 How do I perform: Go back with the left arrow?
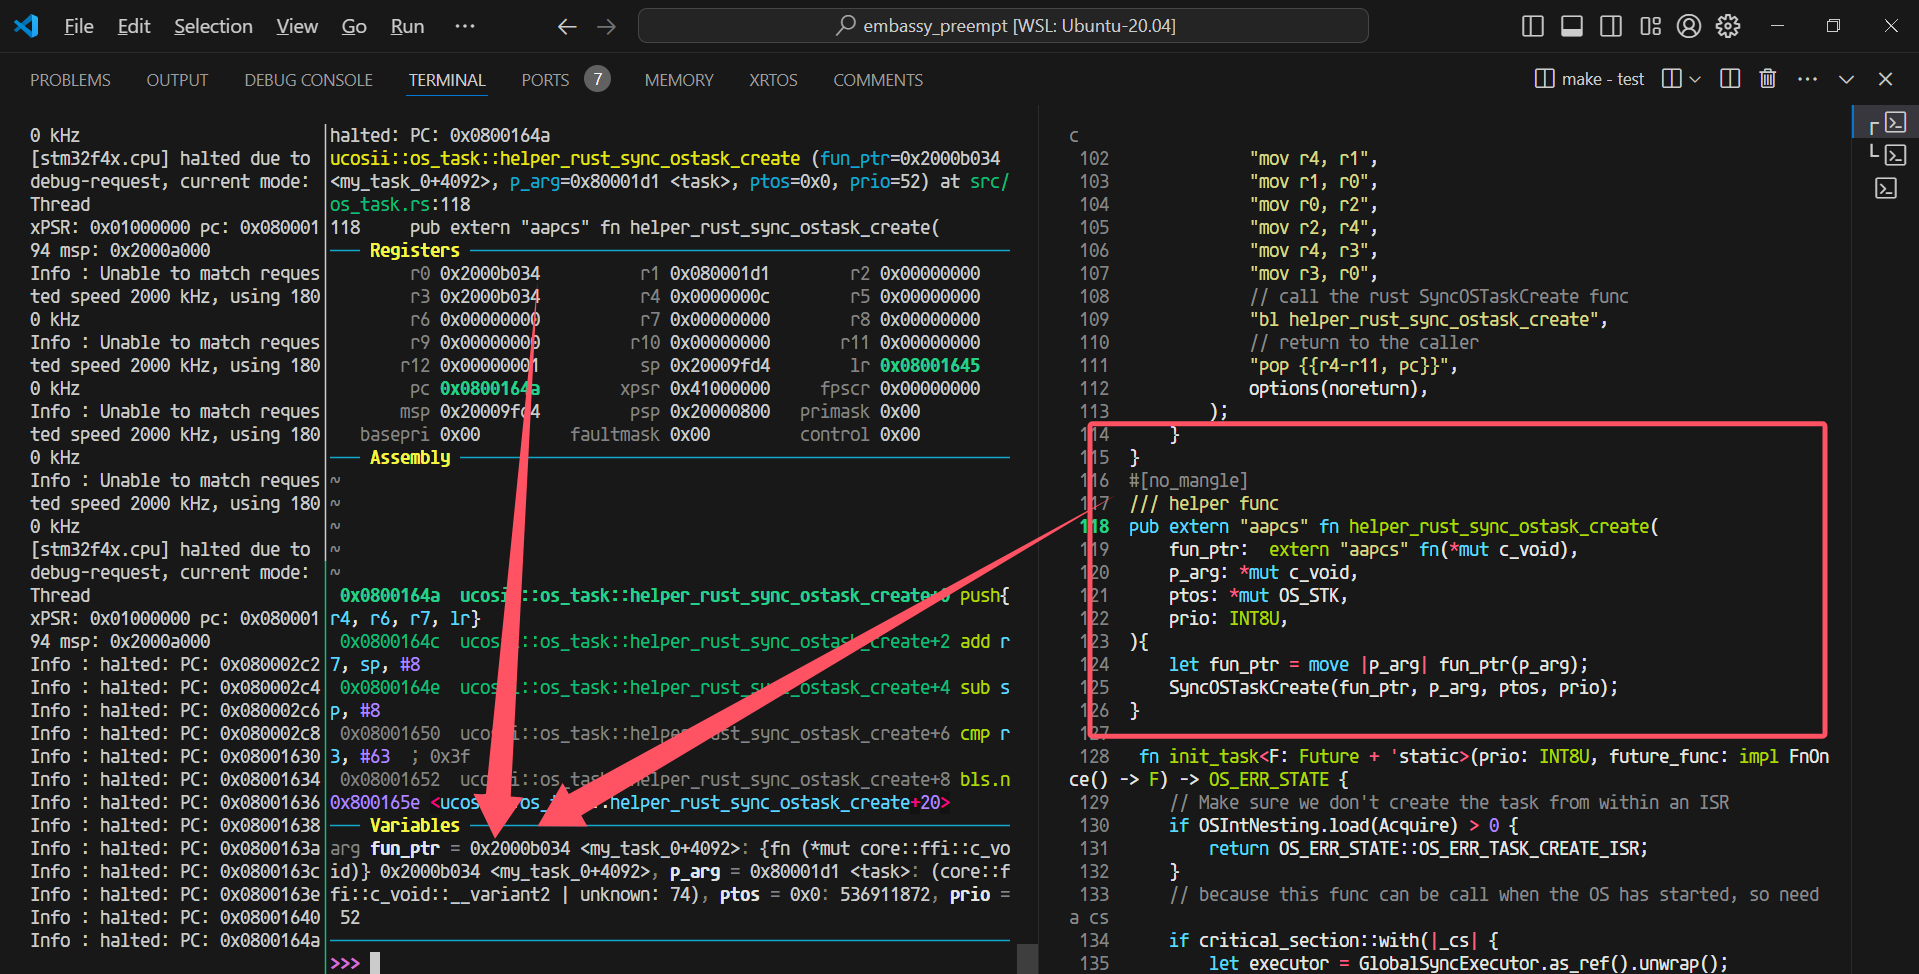(x=567, y=27)
